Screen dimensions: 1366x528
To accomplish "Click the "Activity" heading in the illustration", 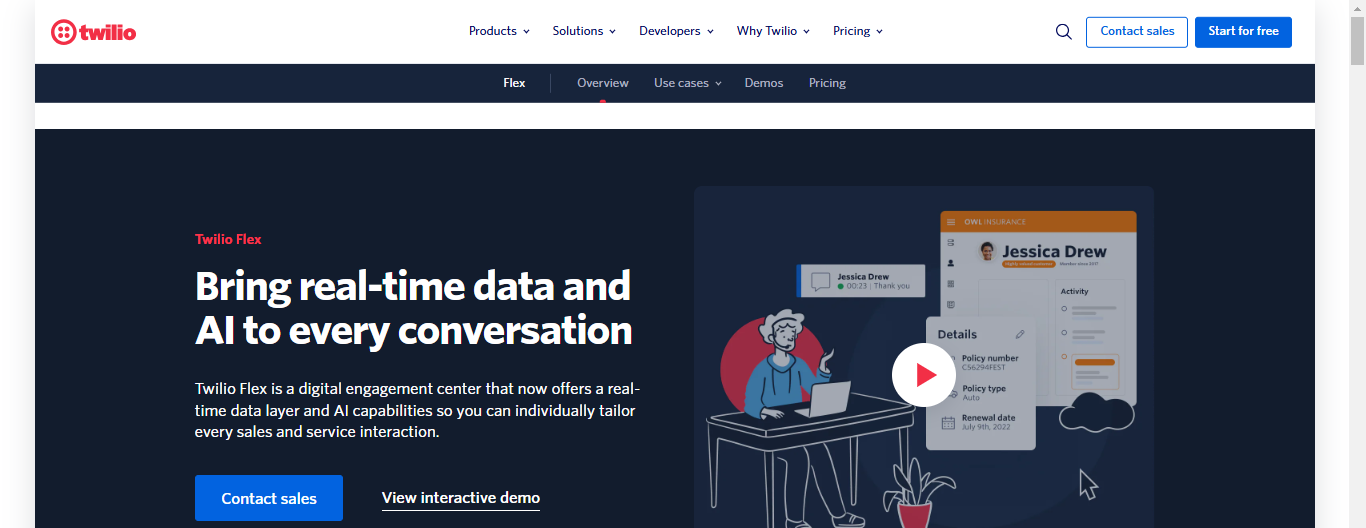I will (1074, 292).
